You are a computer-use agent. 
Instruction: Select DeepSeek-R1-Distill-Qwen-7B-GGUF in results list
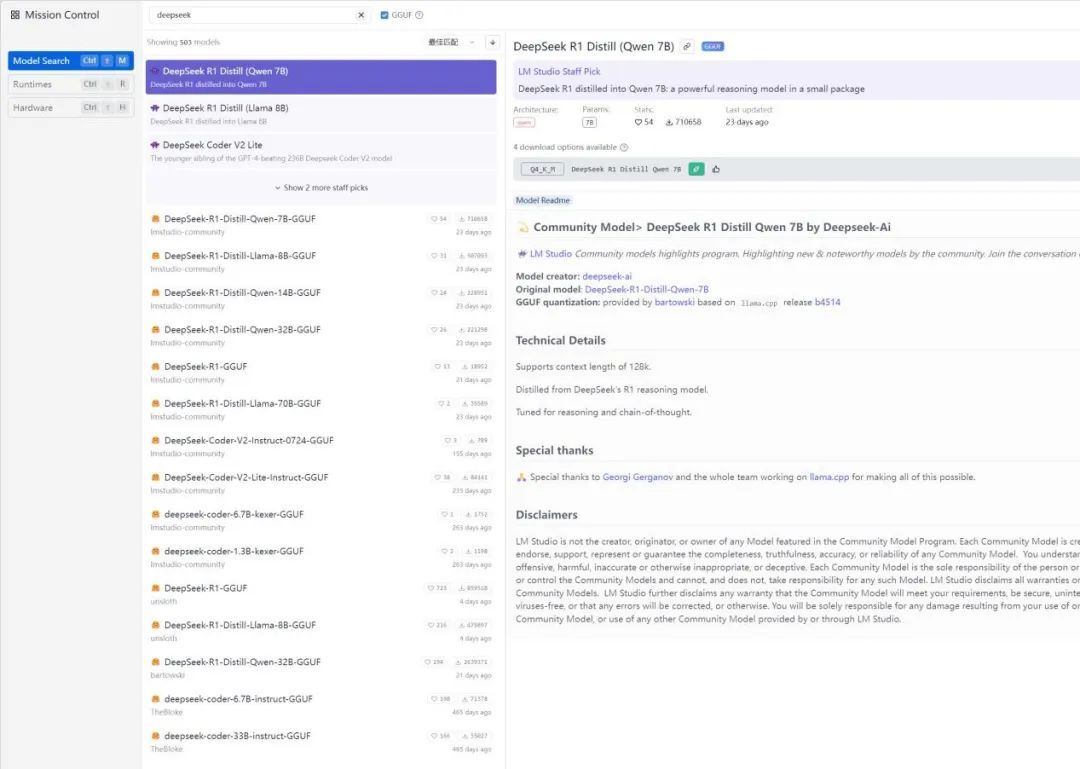pos(321,225)
